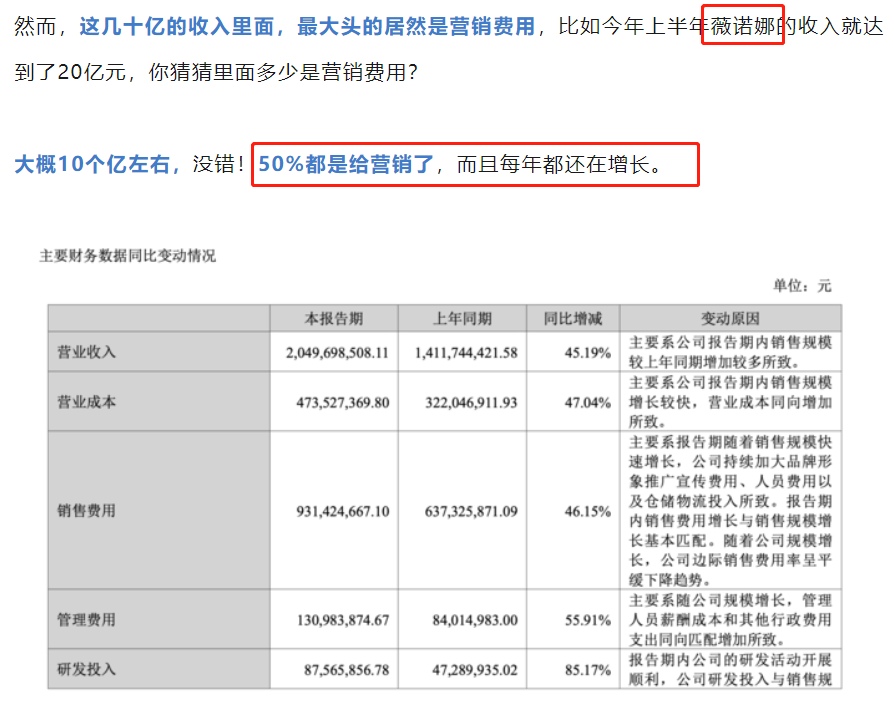Select the 销售费用 row label

click(88, 510)
